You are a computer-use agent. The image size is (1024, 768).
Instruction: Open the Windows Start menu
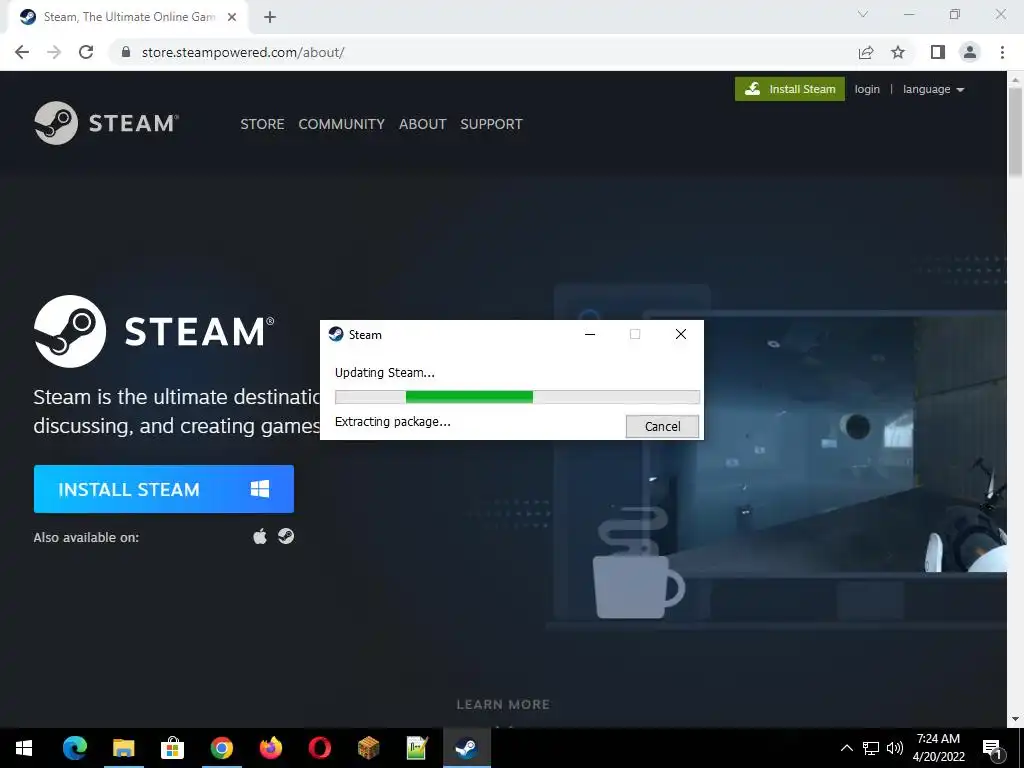tap(24, 748)
